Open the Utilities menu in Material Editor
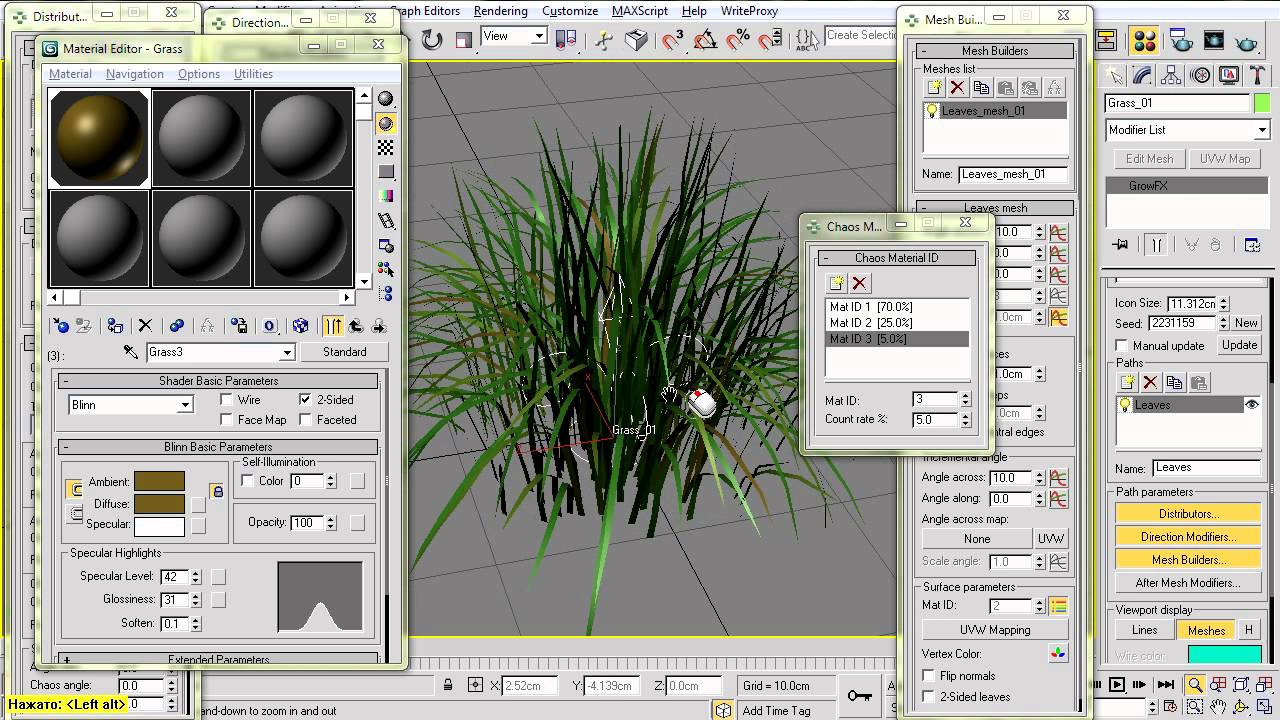Image resolution: width=1280 pixels, height=720 pixels. point(253,74)
